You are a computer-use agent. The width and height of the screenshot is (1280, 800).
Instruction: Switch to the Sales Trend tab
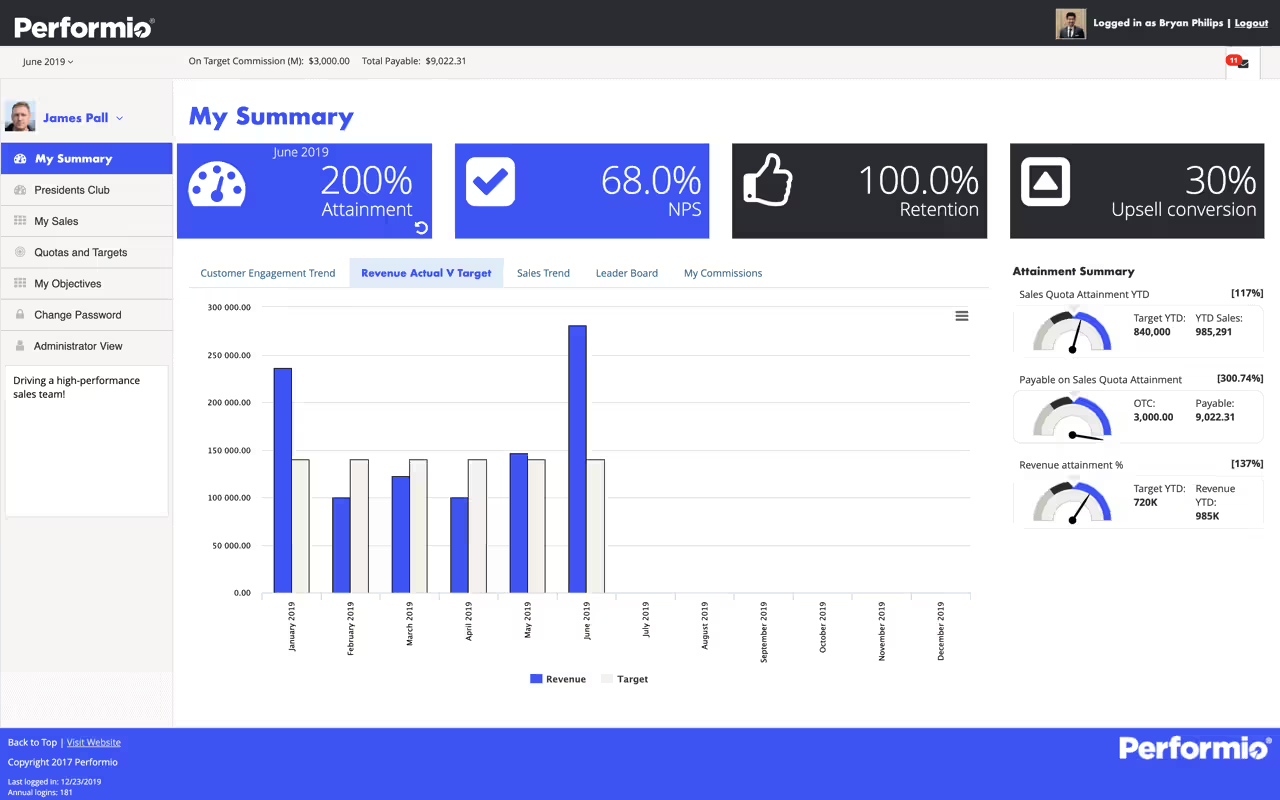click(x=543, y=272)
